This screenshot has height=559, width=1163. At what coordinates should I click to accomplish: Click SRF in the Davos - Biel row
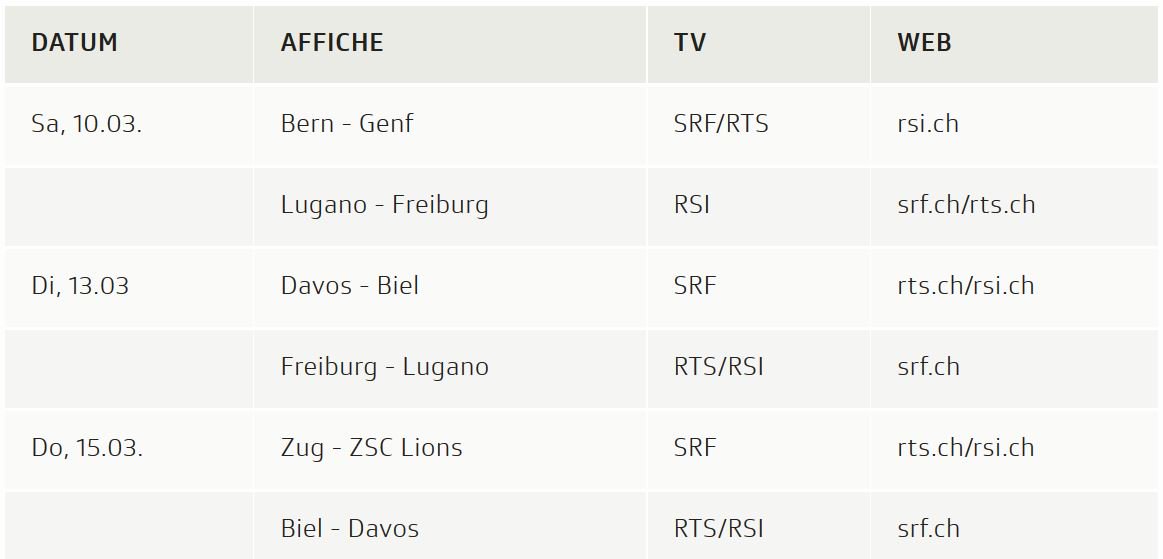pos(695,286)
